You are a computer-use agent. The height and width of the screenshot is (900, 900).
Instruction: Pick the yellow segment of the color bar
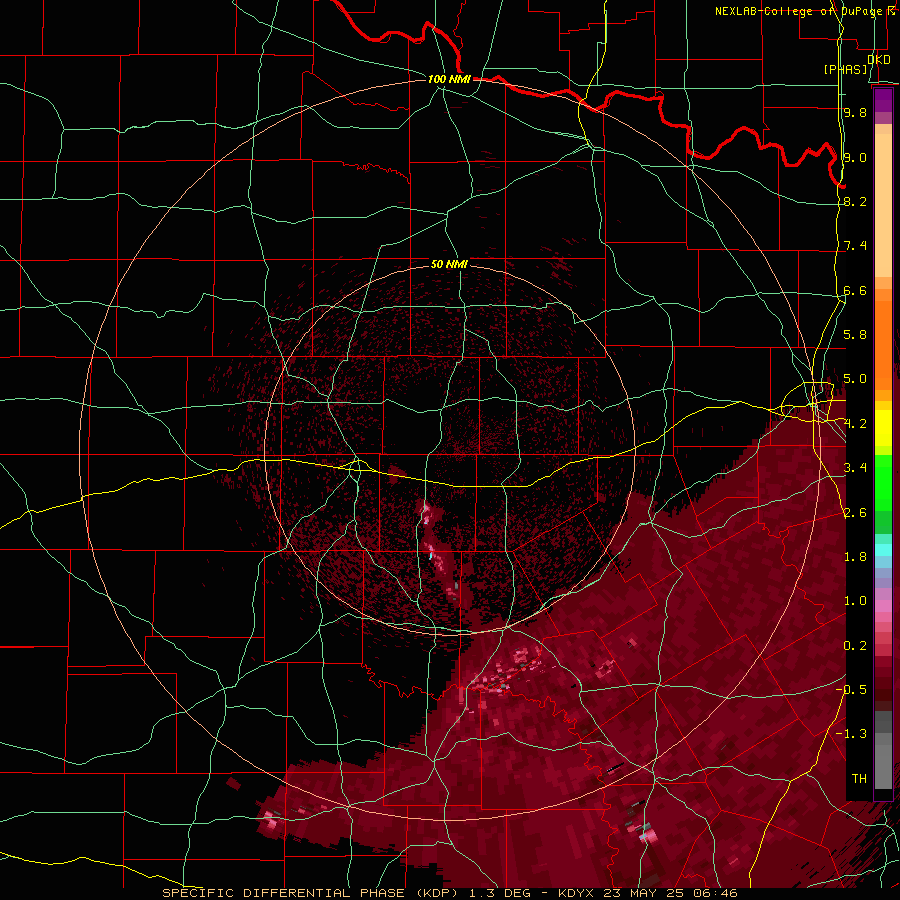(x=883, y=428)
